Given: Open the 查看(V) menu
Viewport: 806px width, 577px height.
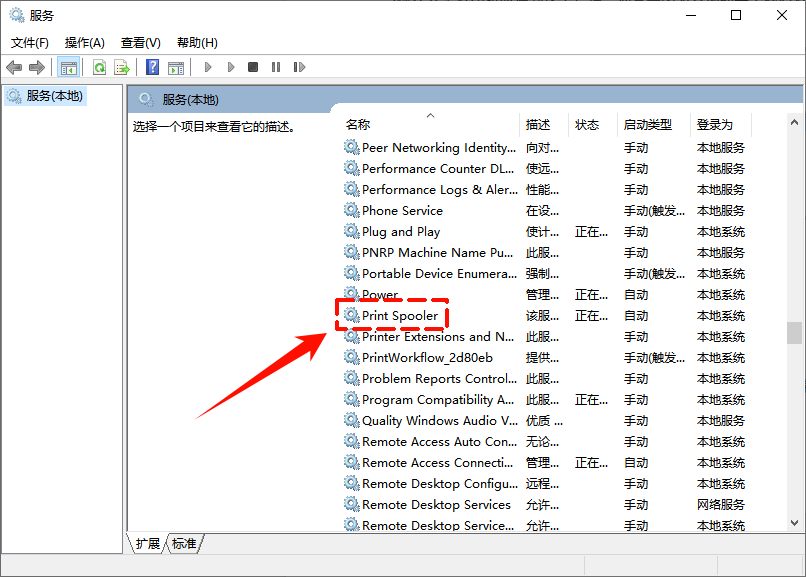Looking at the screenshot, I should coord(141,43).
